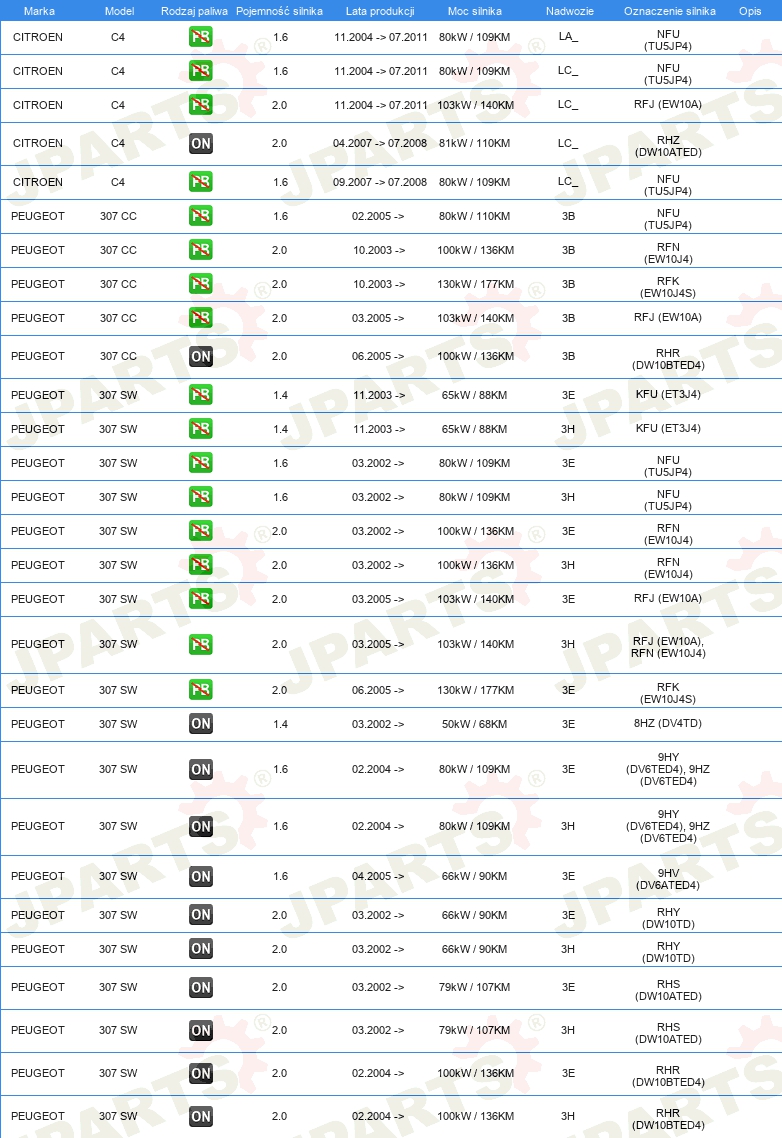The height and width of the screenshot is (1138, 782).
Task: Select the 80kW / 110KM power cell
Action: pos(474,216)
